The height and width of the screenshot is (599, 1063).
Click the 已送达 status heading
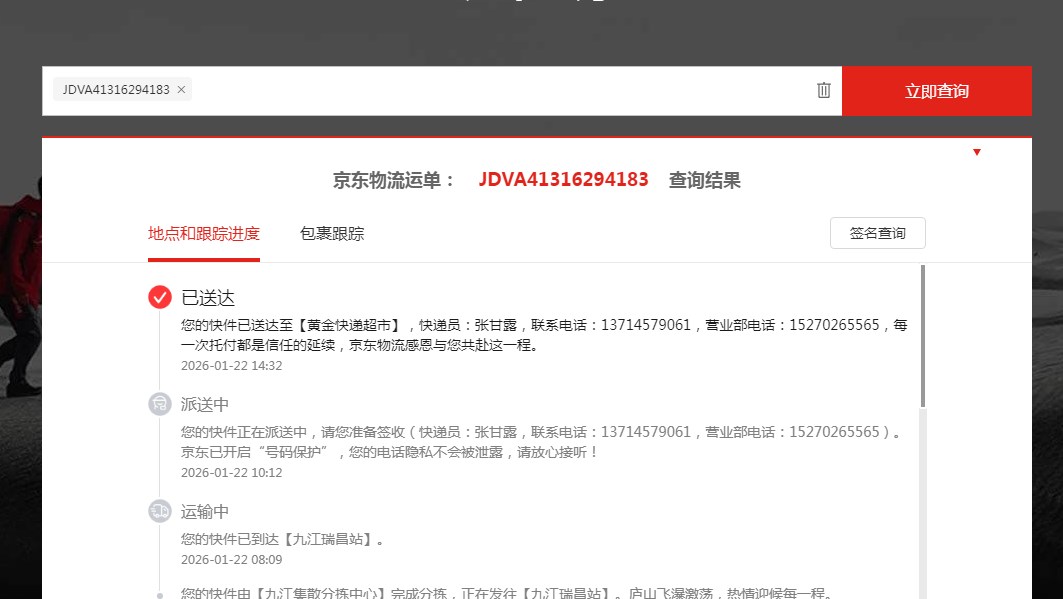click(208, 298)
